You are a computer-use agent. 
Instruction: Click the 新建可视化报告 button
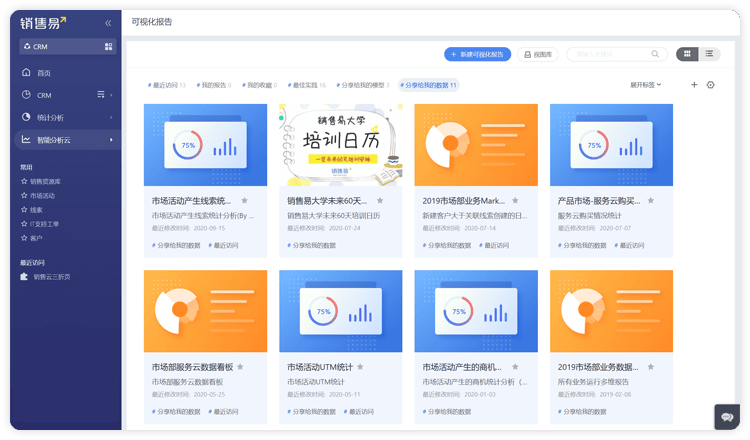[x=477, y=54]
